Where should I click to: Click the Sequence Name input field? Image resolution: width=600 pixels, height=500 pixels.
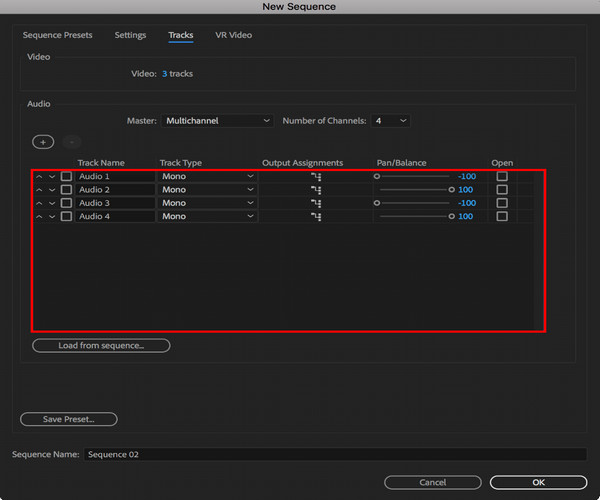[x=335, y=454]
